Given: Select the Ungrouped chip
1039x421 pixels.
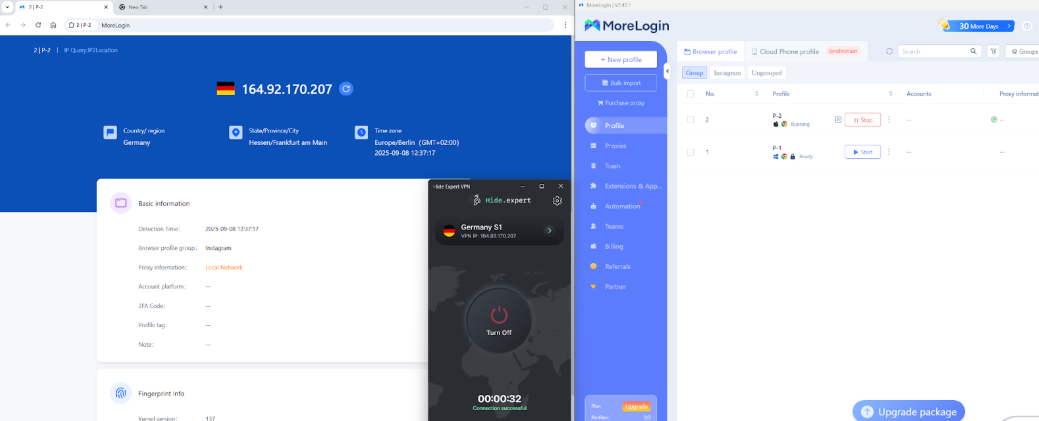Looking at the screenshot, I should click(767, 73).
